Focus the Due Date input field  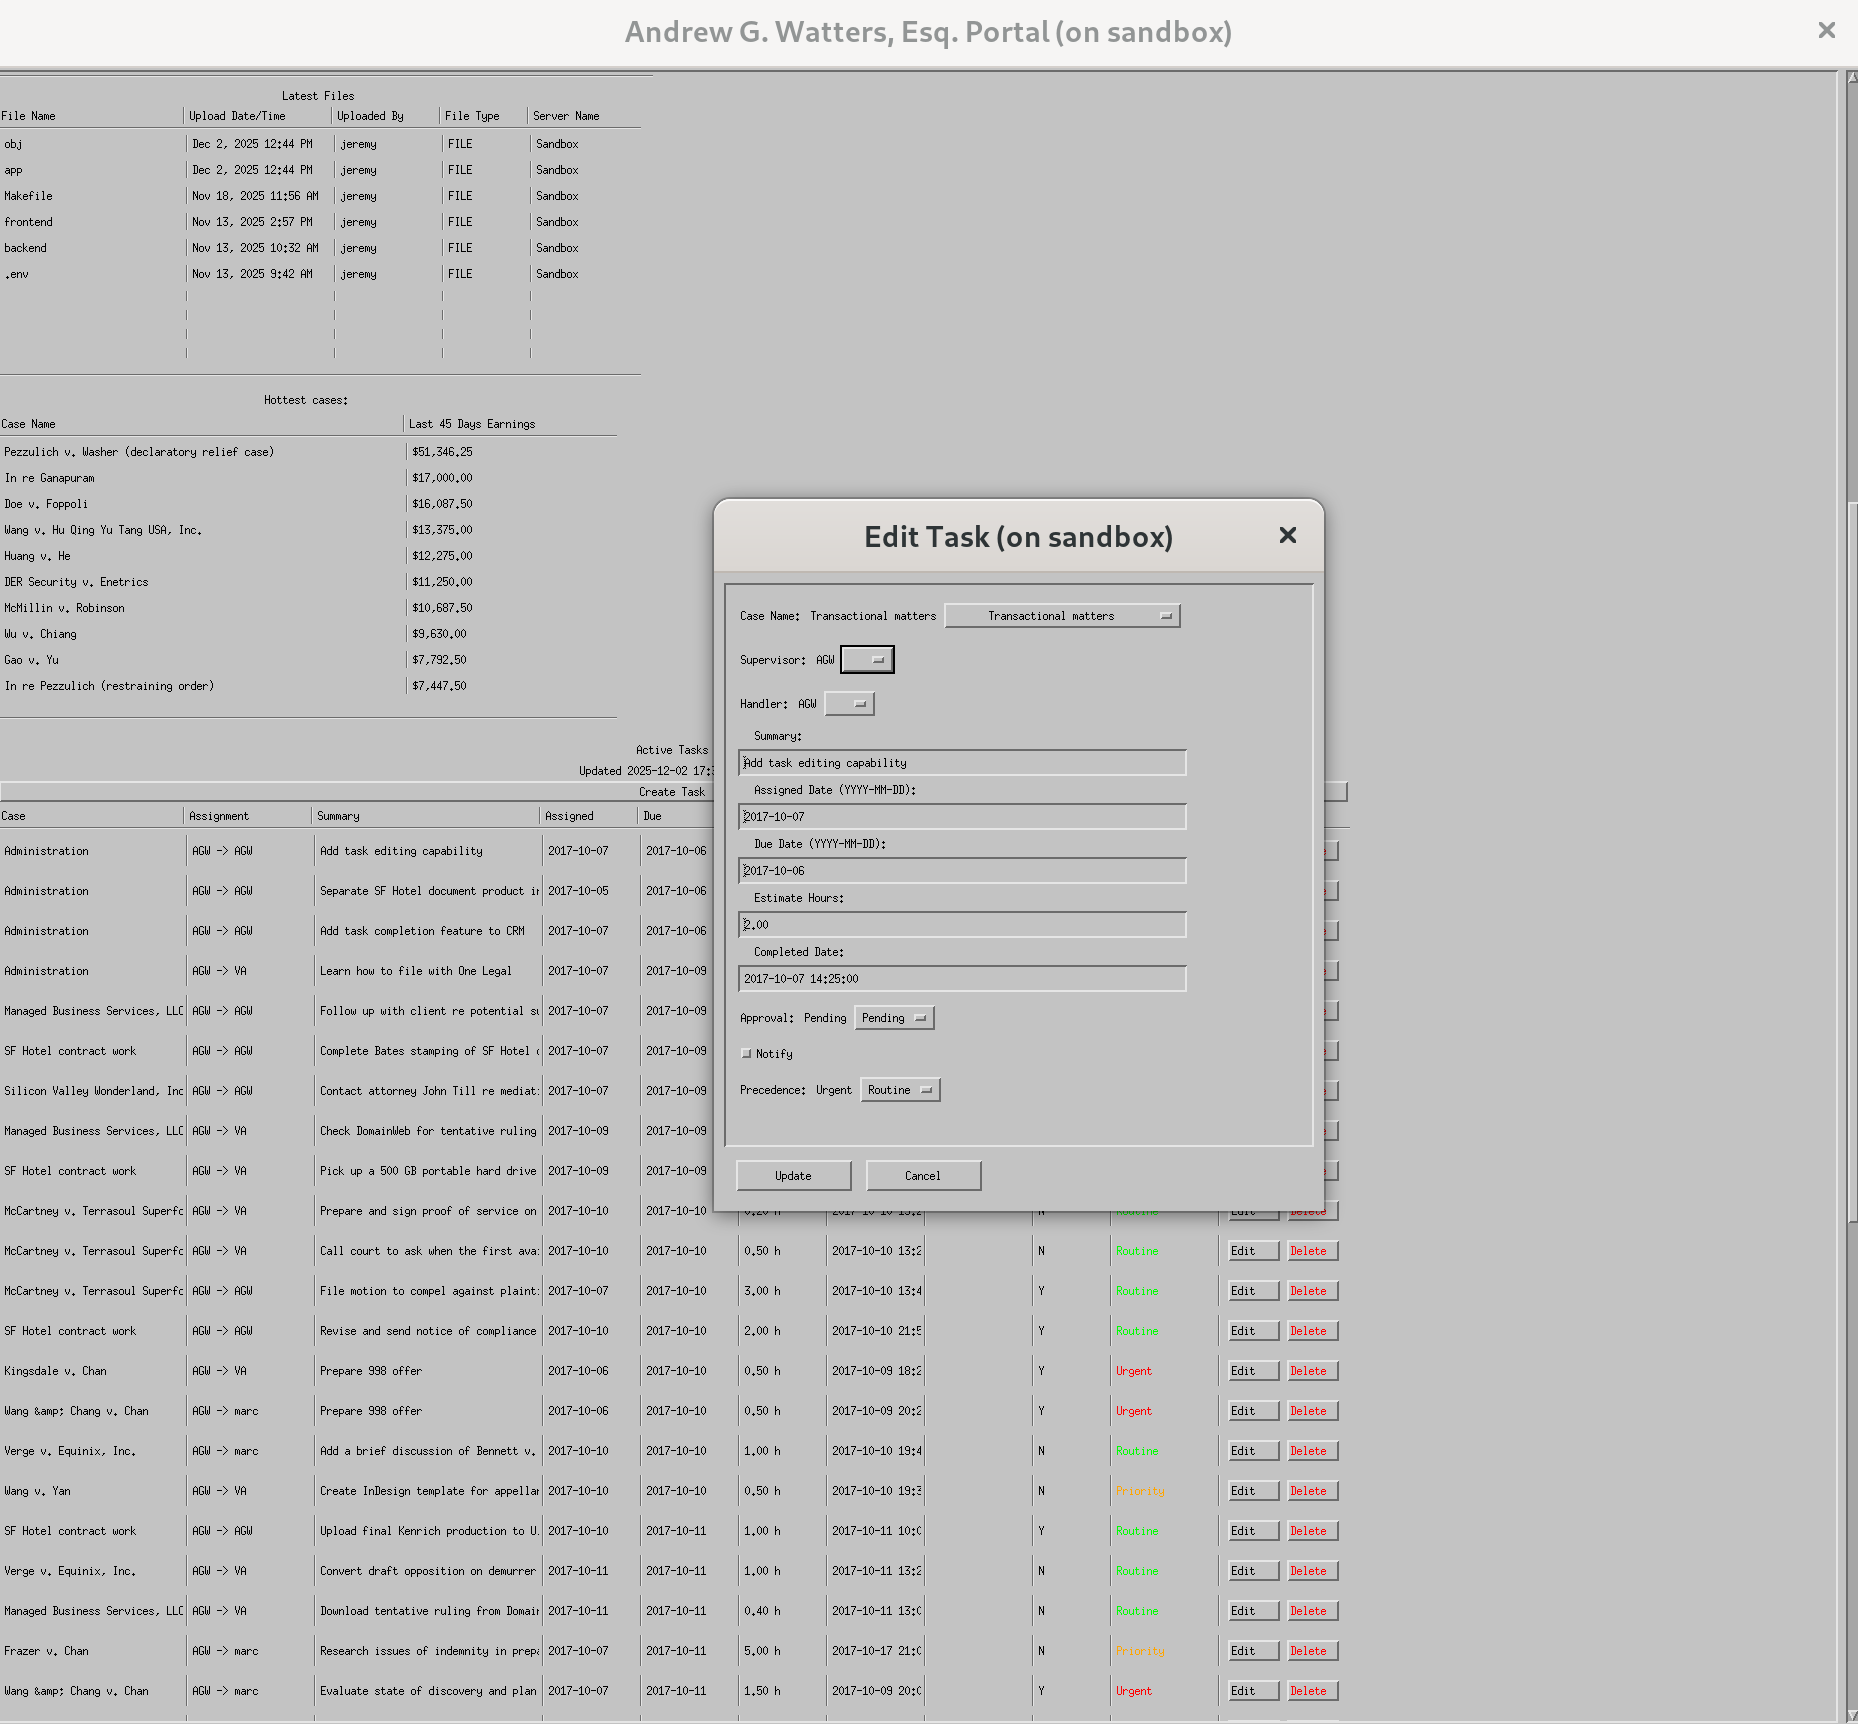click(962, 871)
